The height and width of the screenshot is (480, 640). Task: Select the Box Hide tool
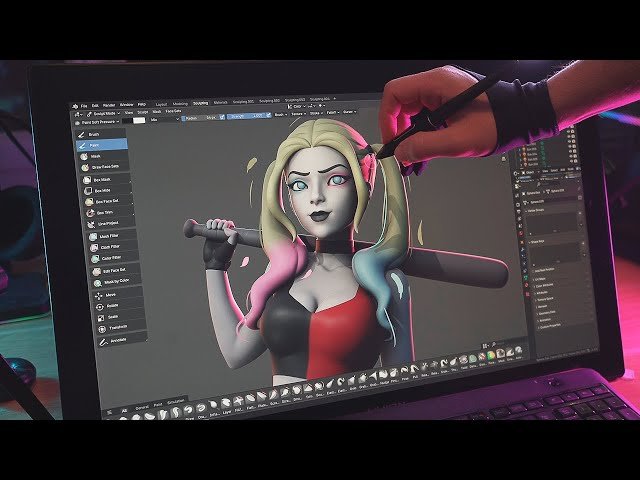(107, 191)
